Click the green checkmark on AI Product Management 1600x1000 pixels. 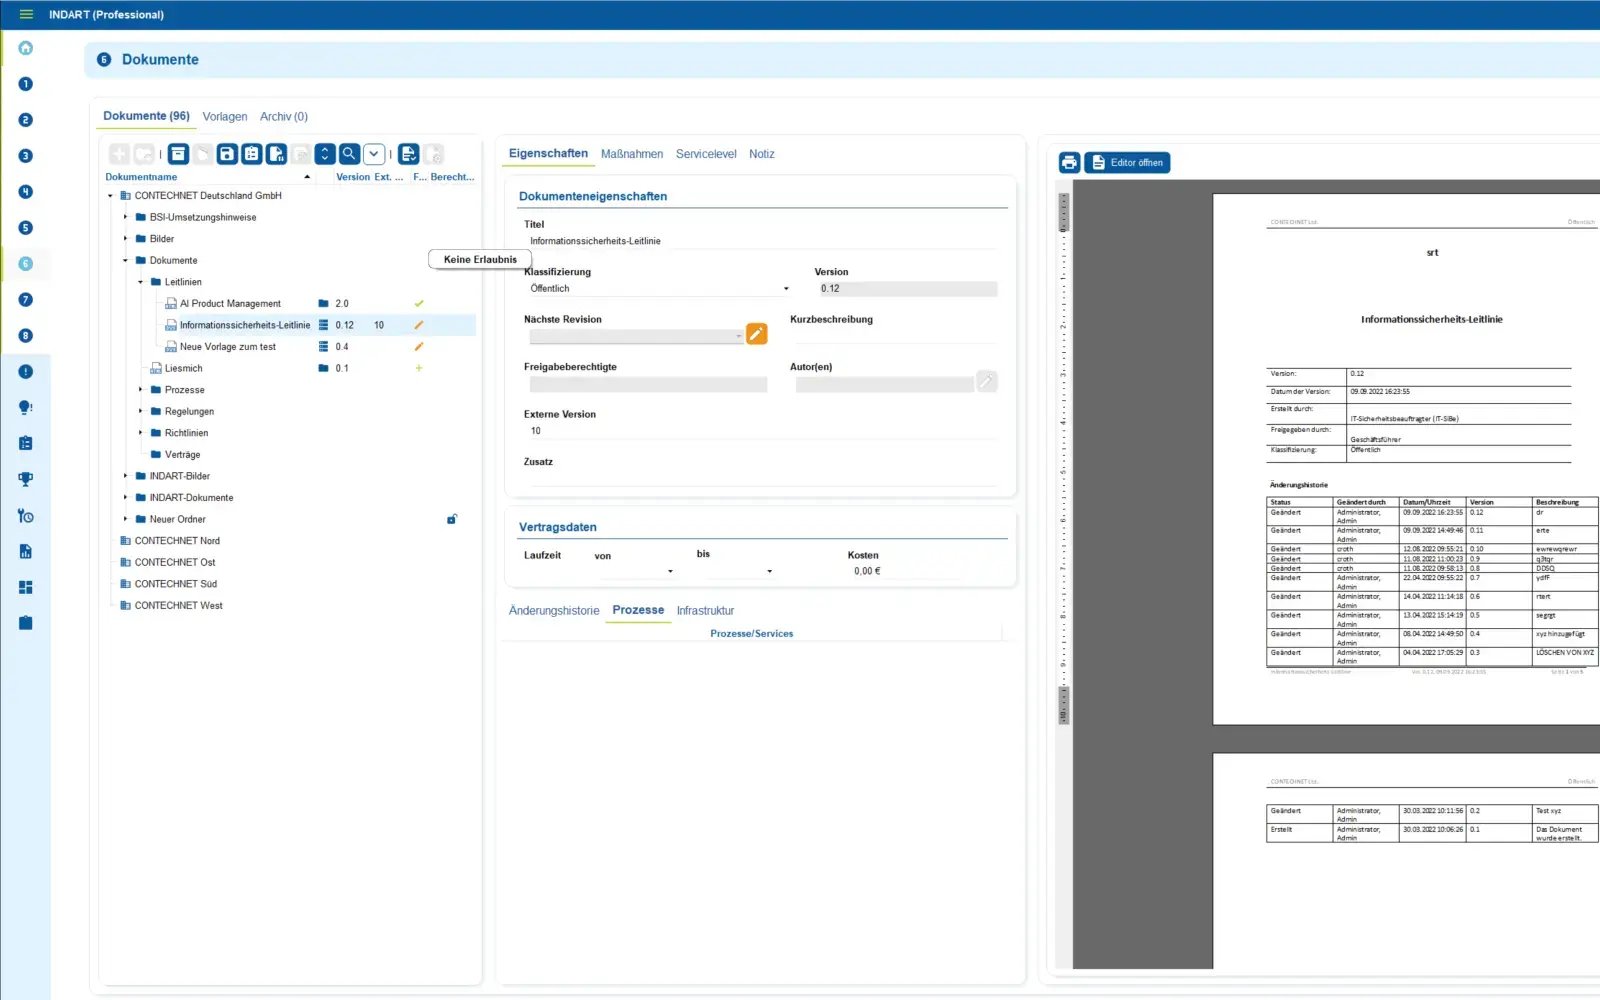[419, 303]
